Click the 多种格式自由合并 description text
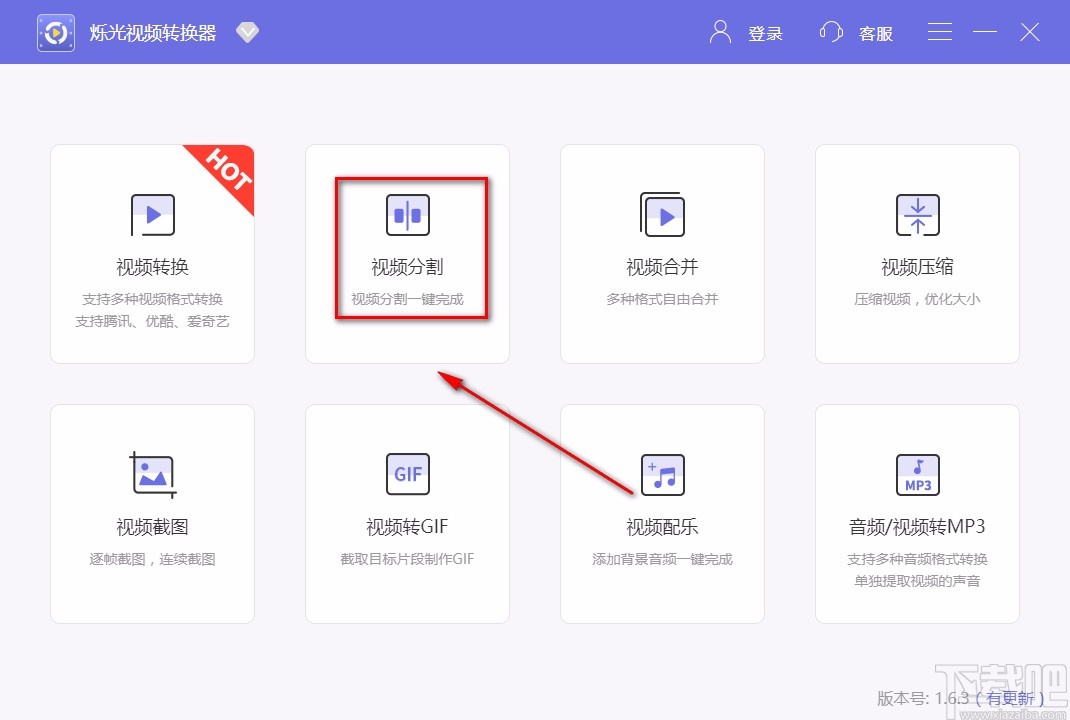 tap(662, 298)
